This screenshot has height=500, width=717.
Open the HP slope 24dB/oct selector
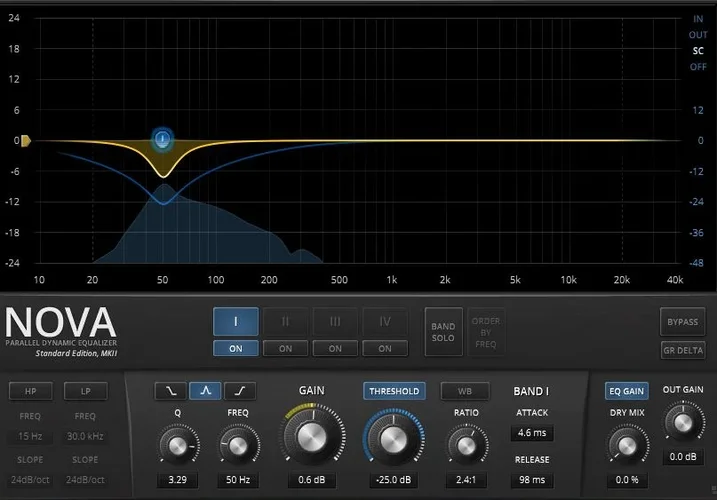(x=30, y=479)
